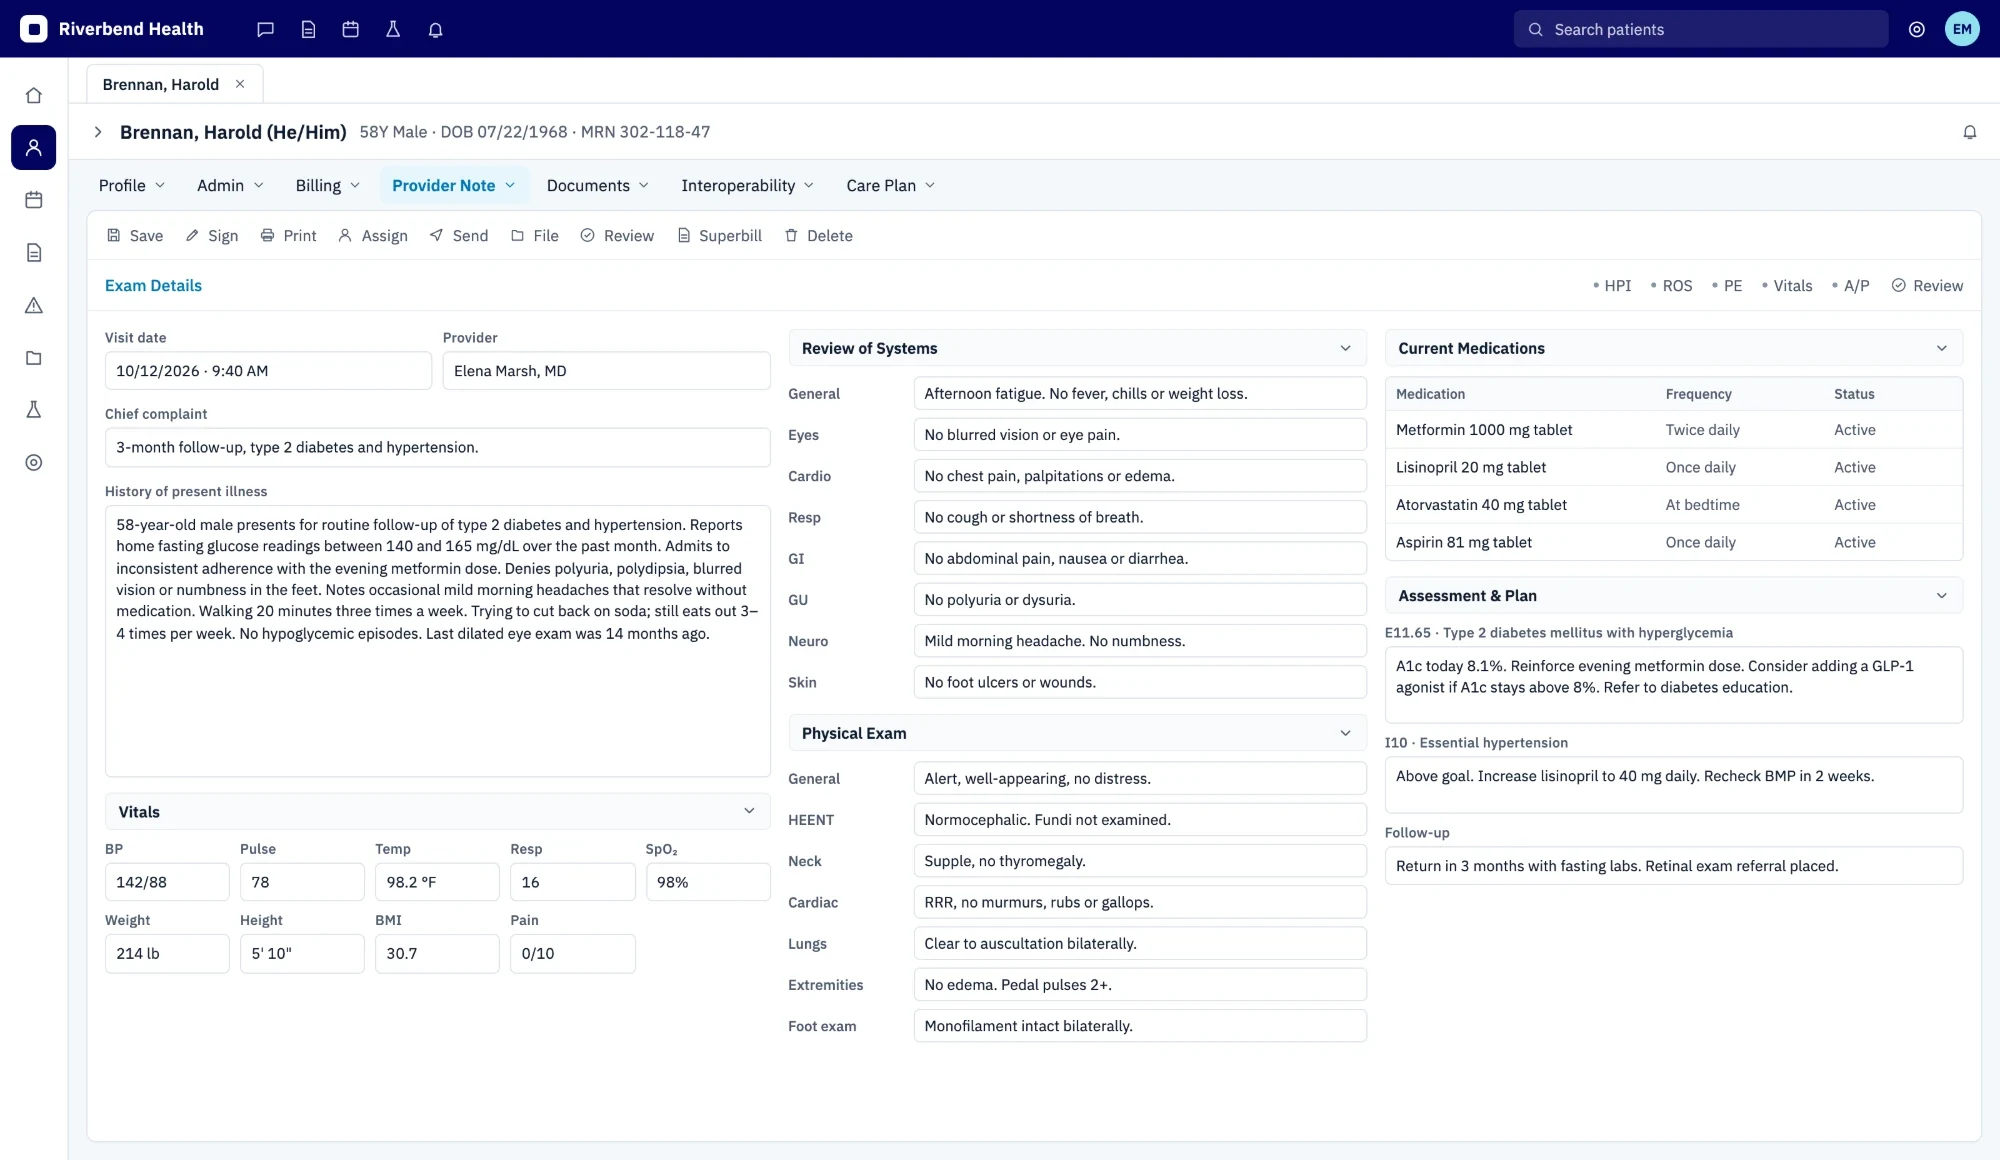Screen dimensions: 2000x1160
Task: Select the Metformin 1000 mg tablet row
Action: click(1674, 430)
